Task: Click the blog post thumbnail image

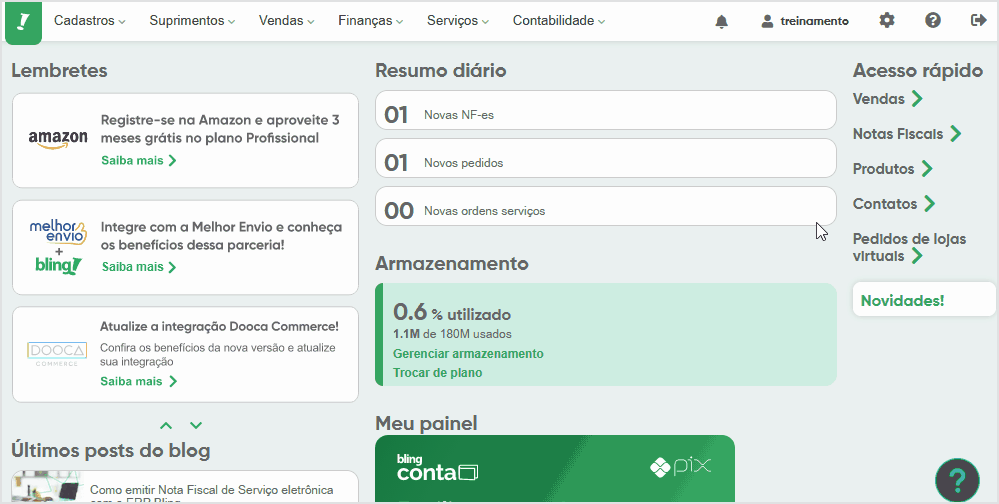Action: tap(48, 488)
